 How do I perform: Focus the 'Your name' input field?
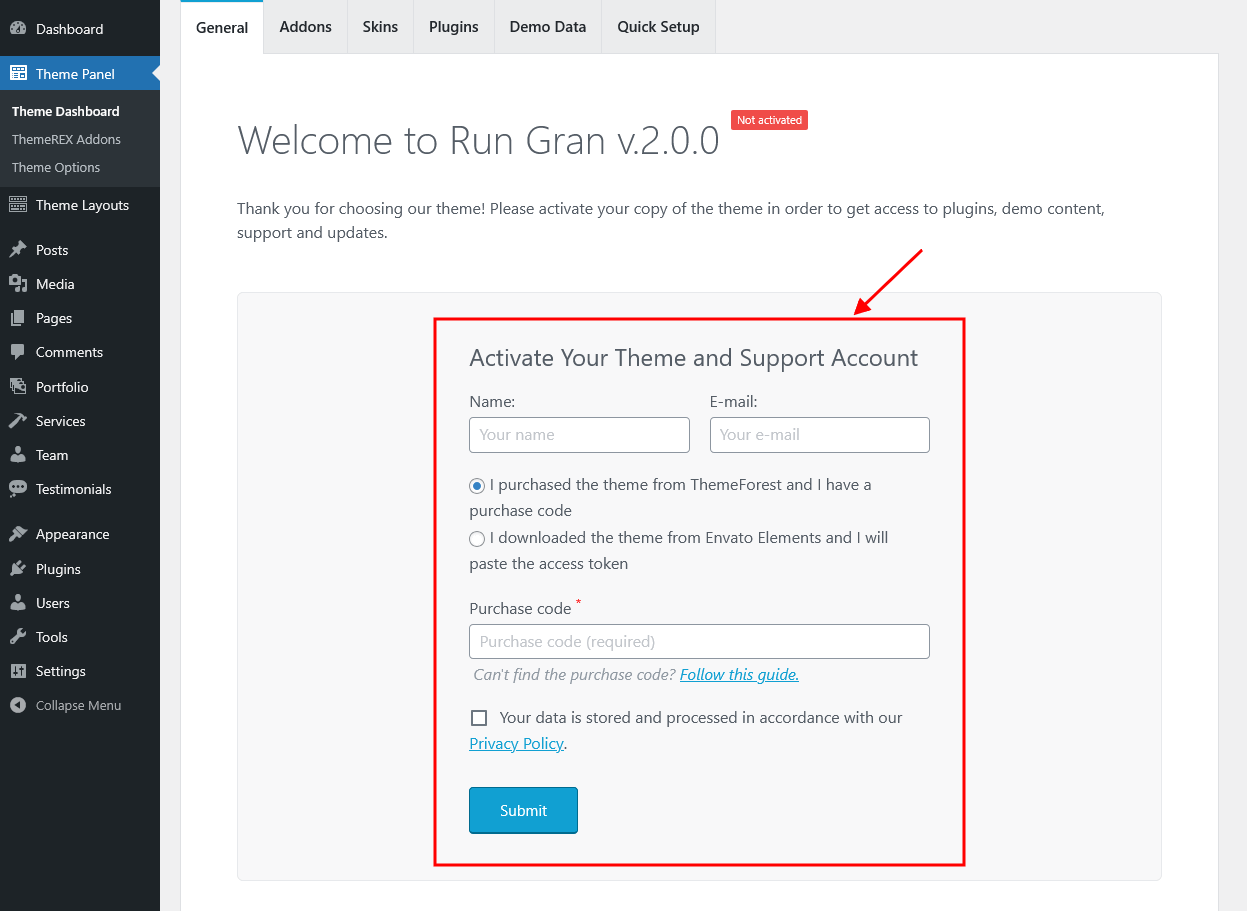tap(579, 435)
